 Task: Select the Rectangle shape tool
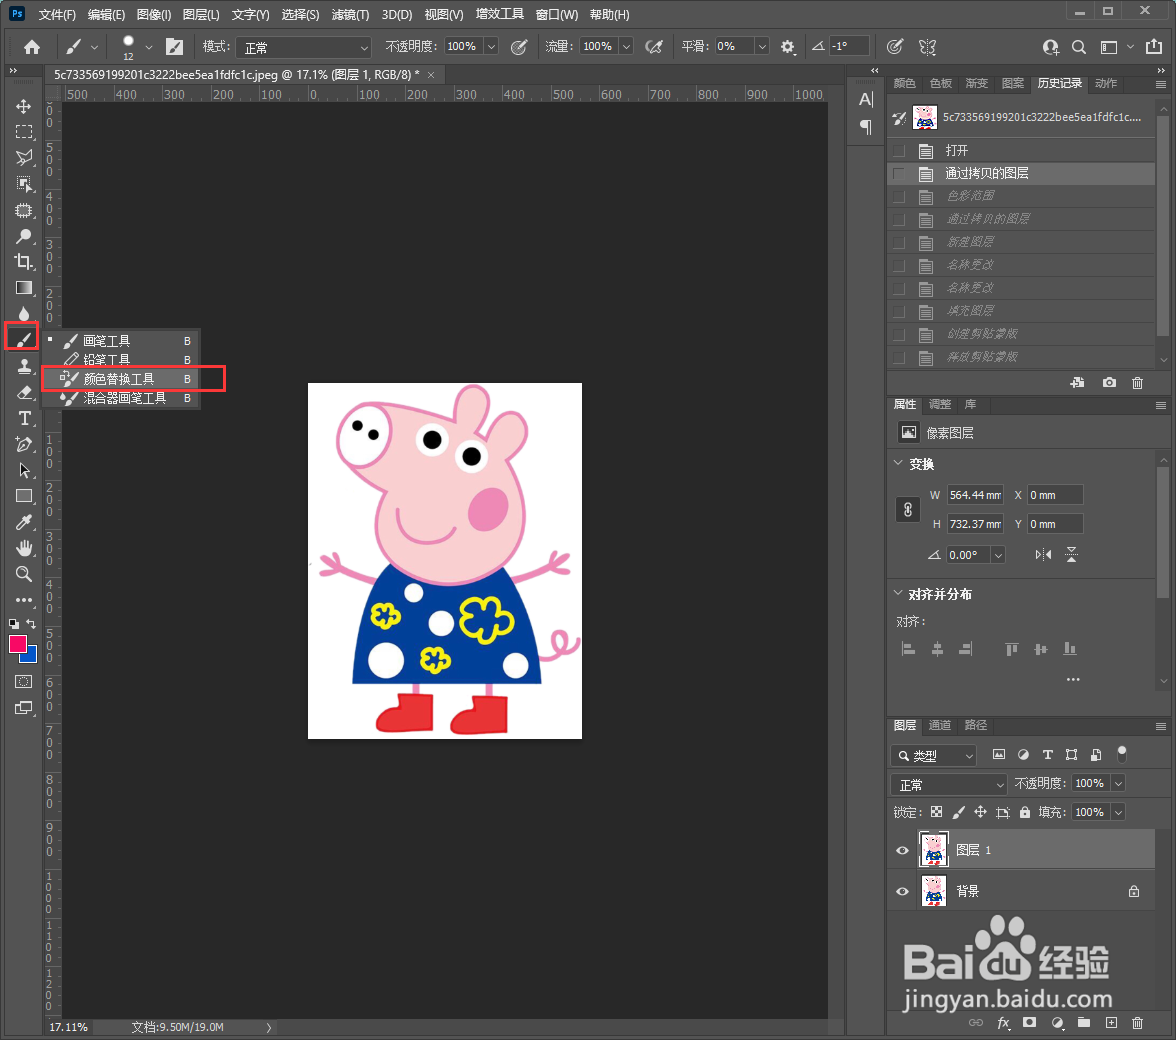click(x=24, y=496)
